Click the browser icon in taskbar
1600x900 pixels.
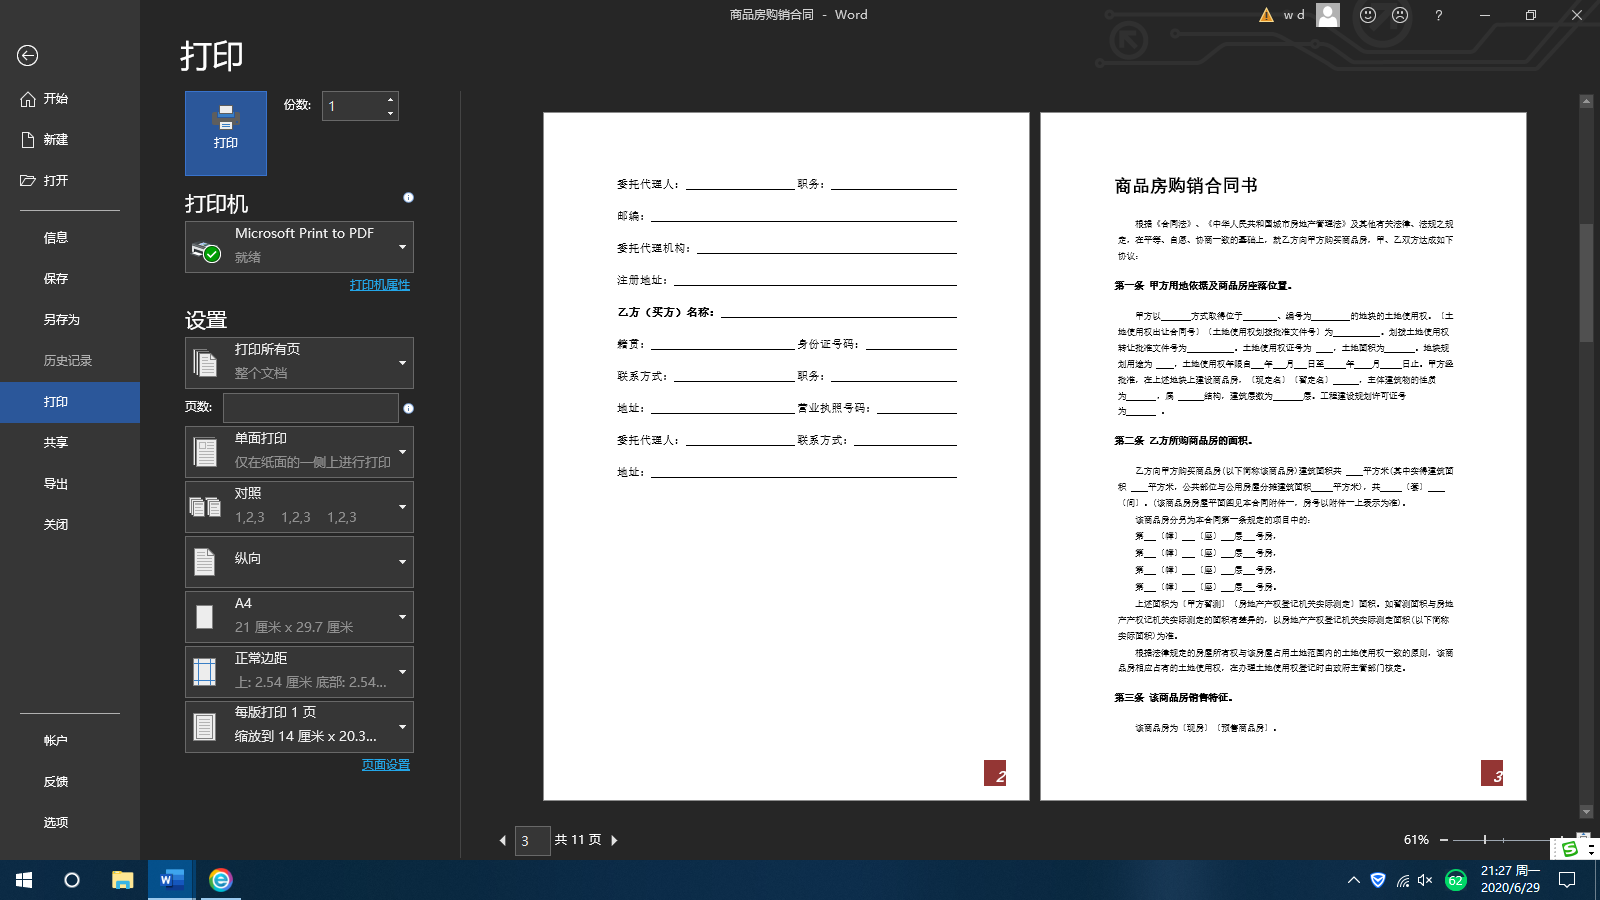pyautogui.click(x=221, y=880)
